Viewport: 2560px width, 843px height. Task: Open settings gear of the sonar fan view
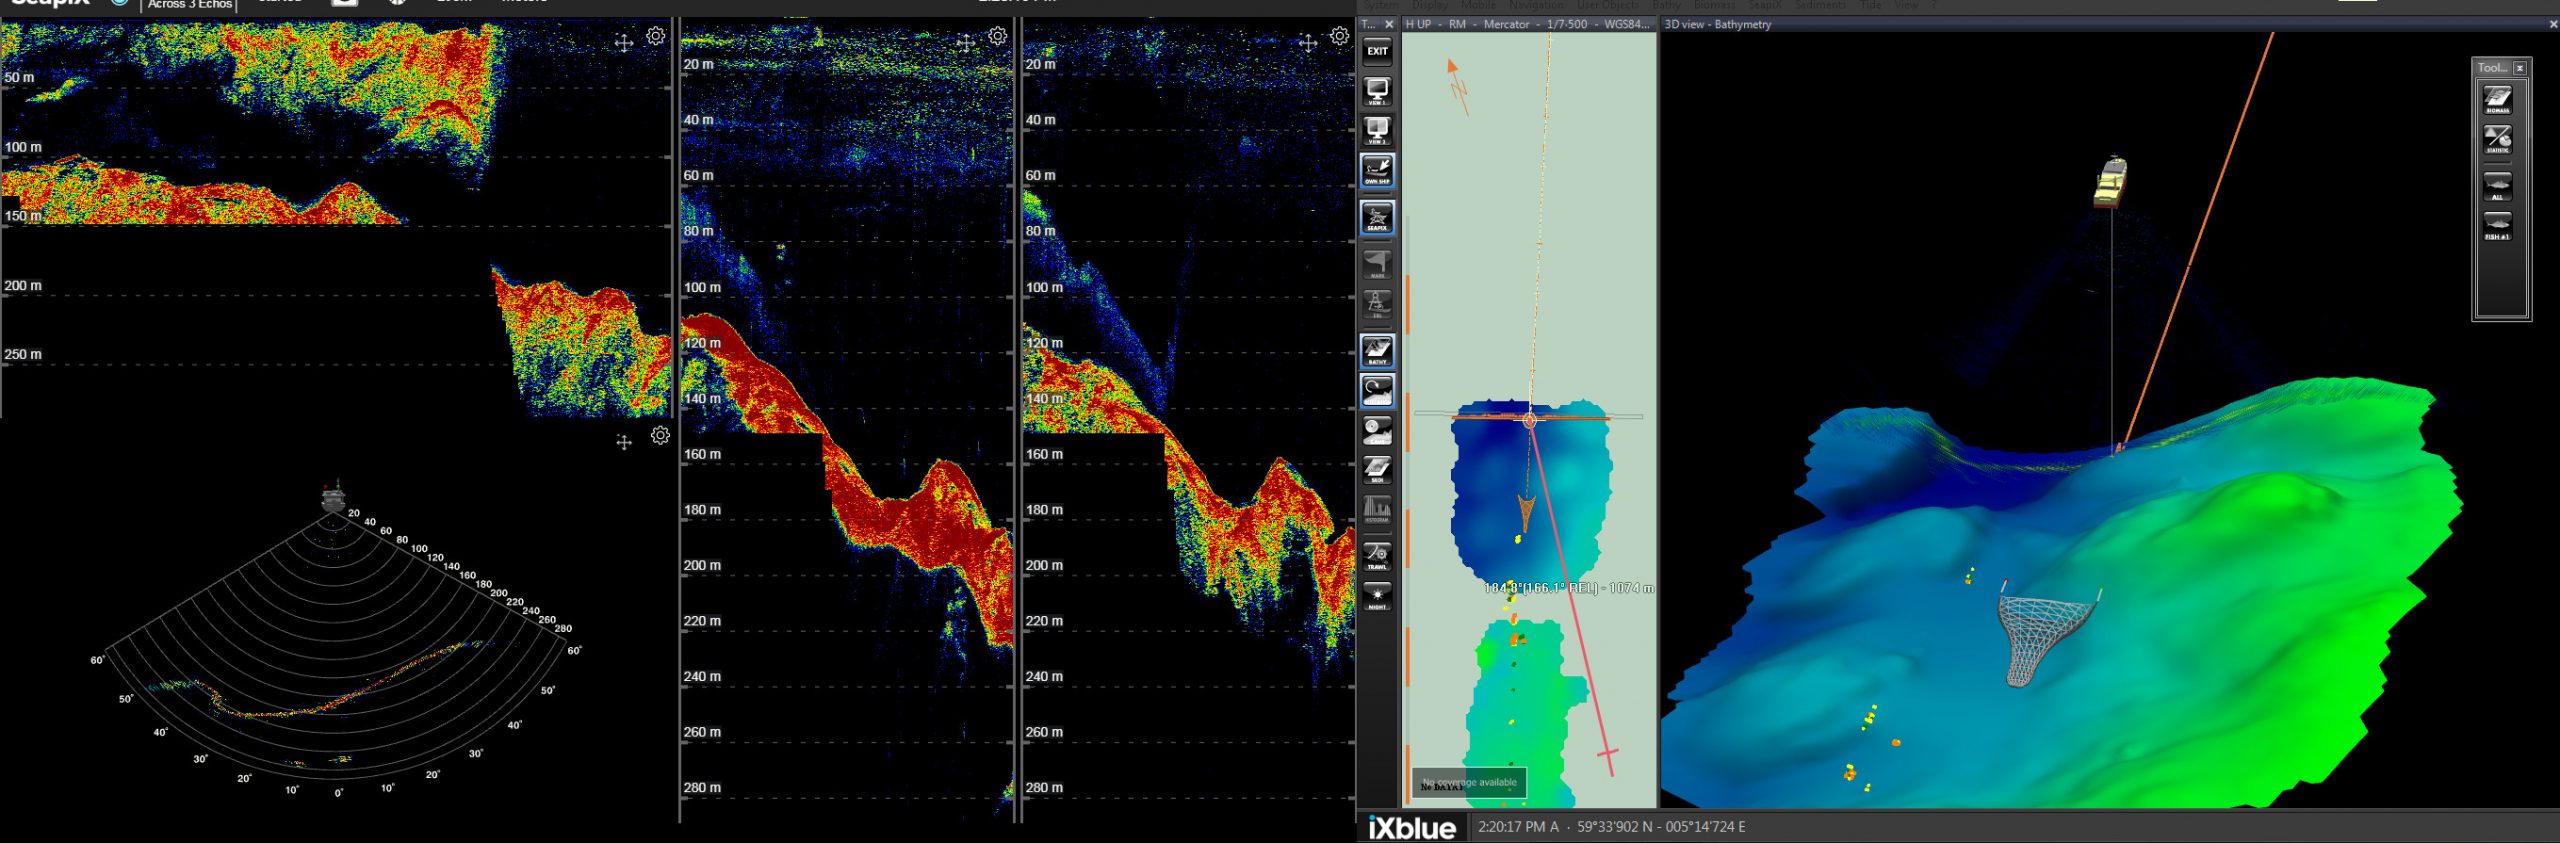(x=660, y=435)
